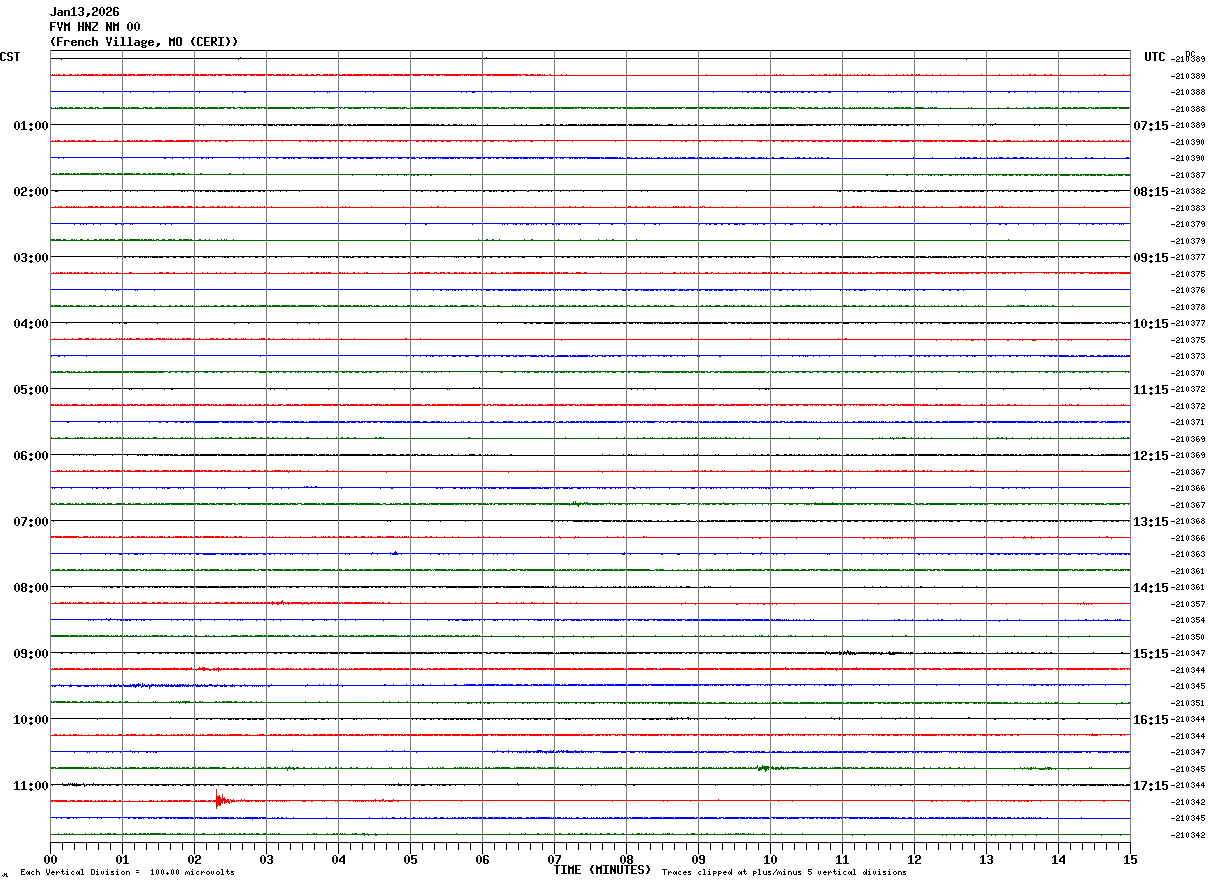The image size is (1210, 886).
Task: Click the 09:15 UTC time label
Action: (x=1151, y=257)
